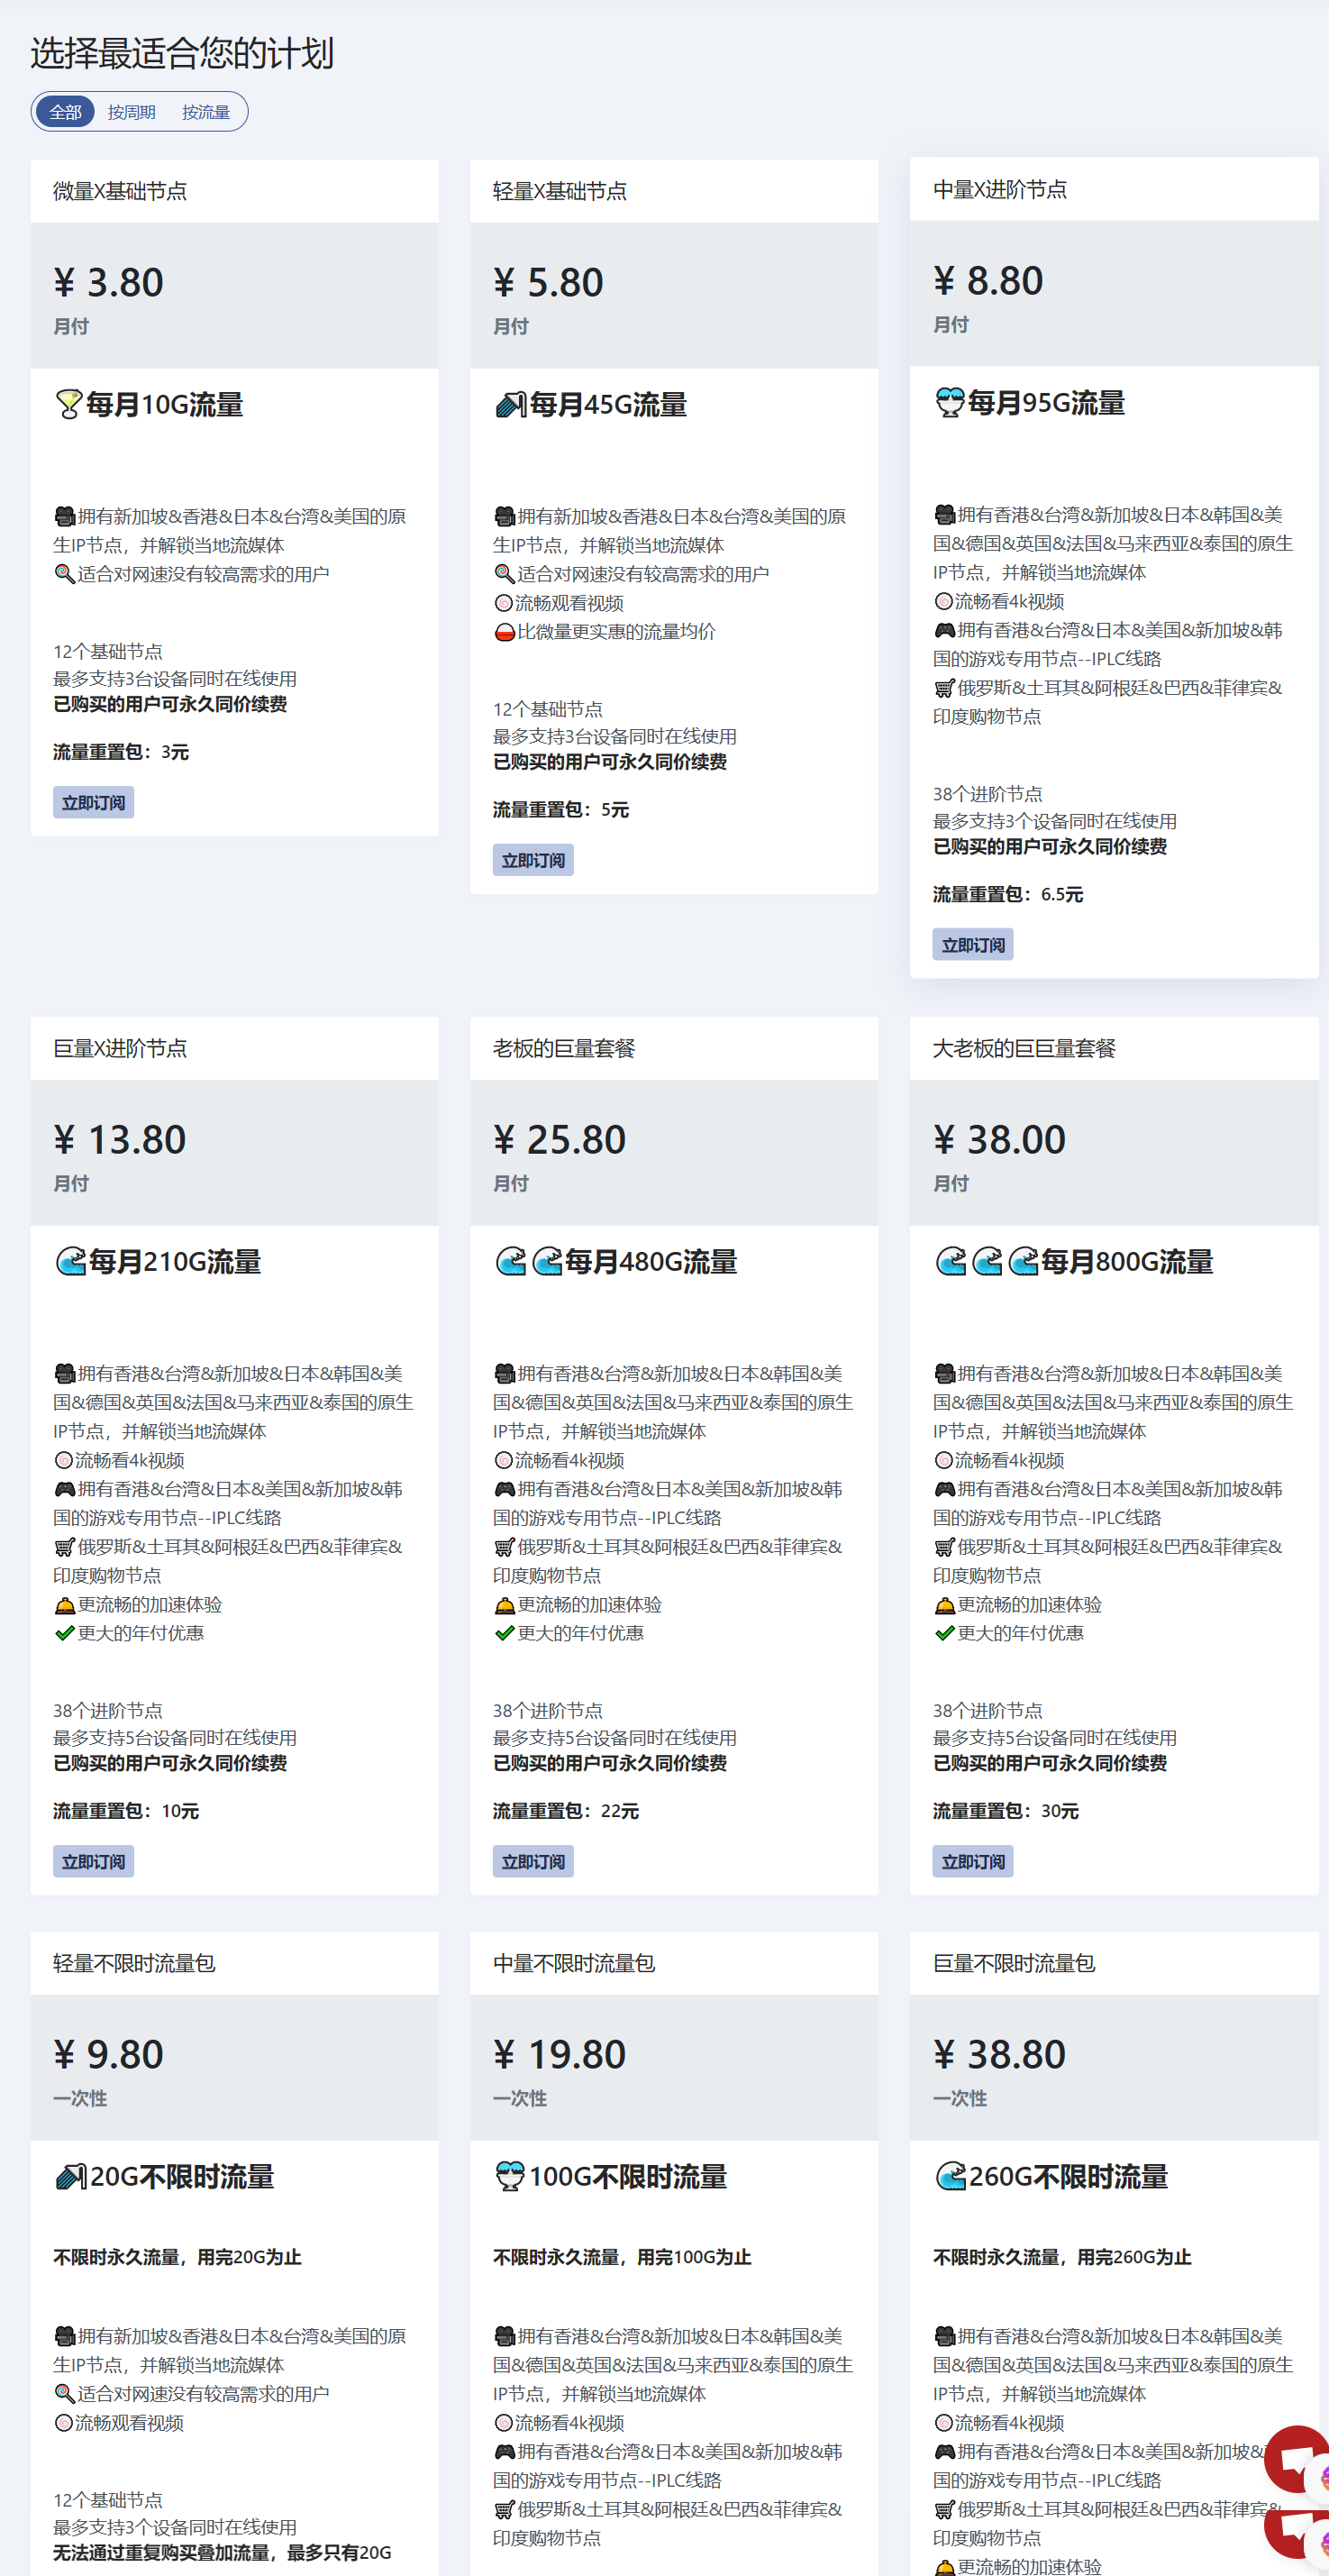Select the 全部 filter tab
The image size is (1329, 2576).
(x=65, y=112)
